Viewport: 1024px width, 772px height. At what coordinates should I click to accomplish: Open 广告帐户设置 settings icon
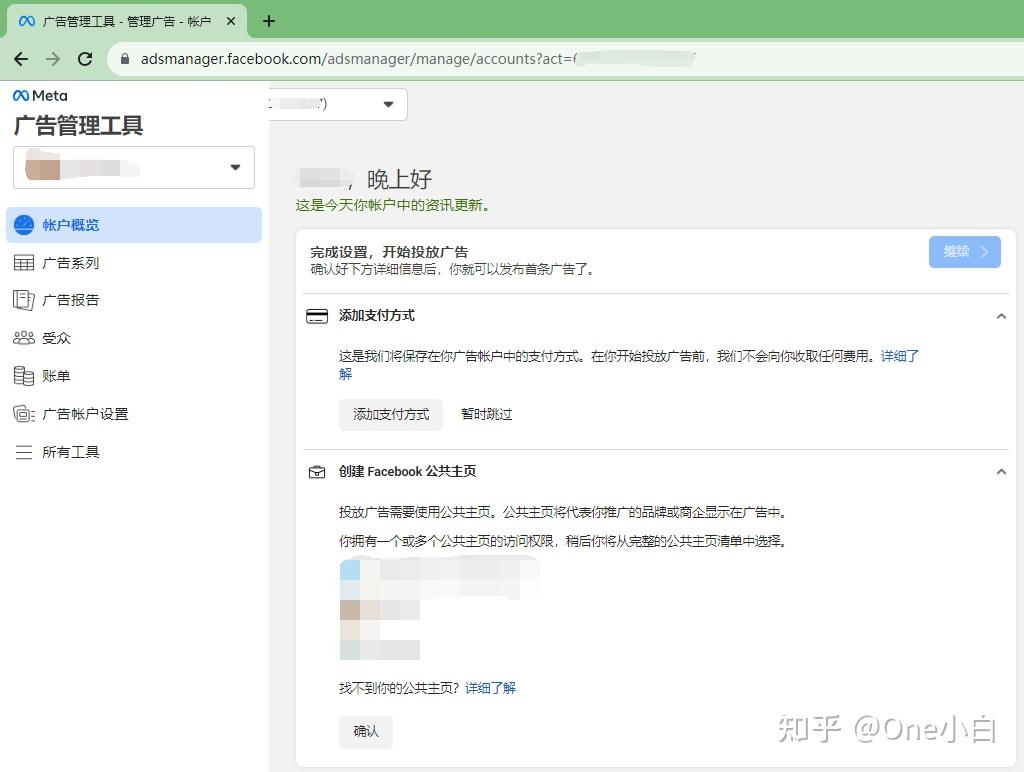[x=24, y=414]
